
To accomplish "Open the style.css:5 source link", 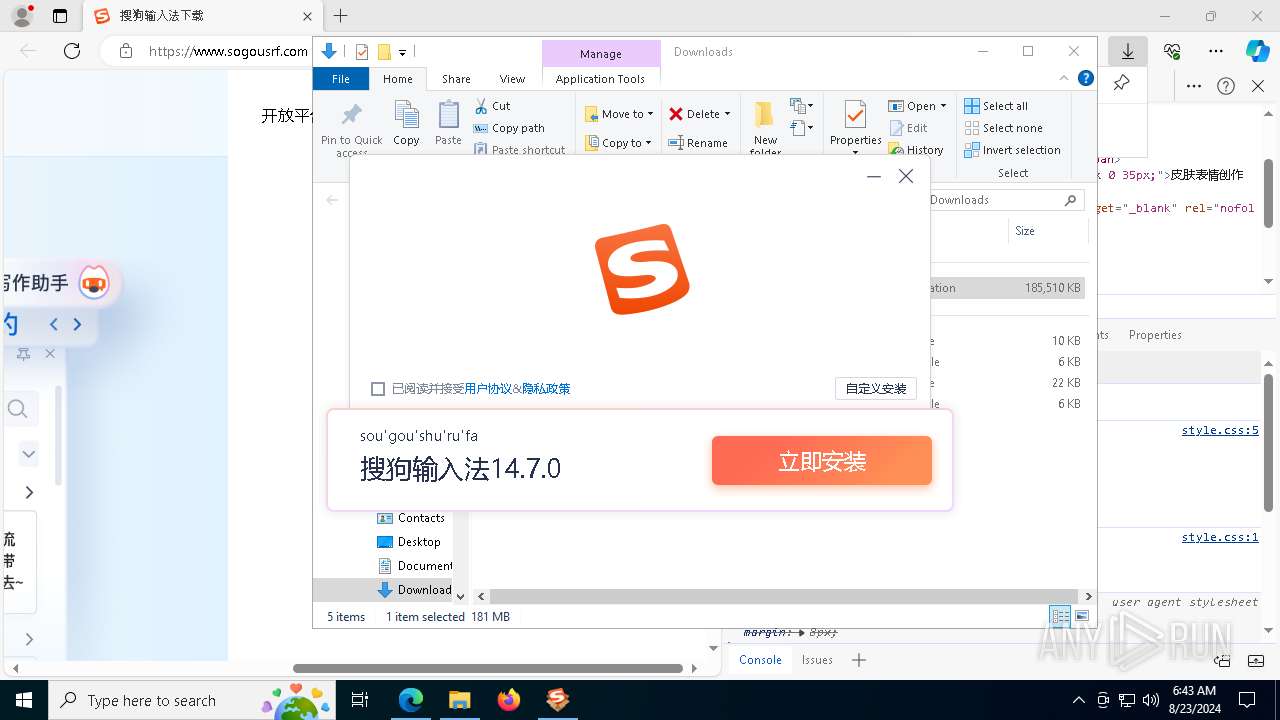I will pyautogui.click(x=1220, y=430).
